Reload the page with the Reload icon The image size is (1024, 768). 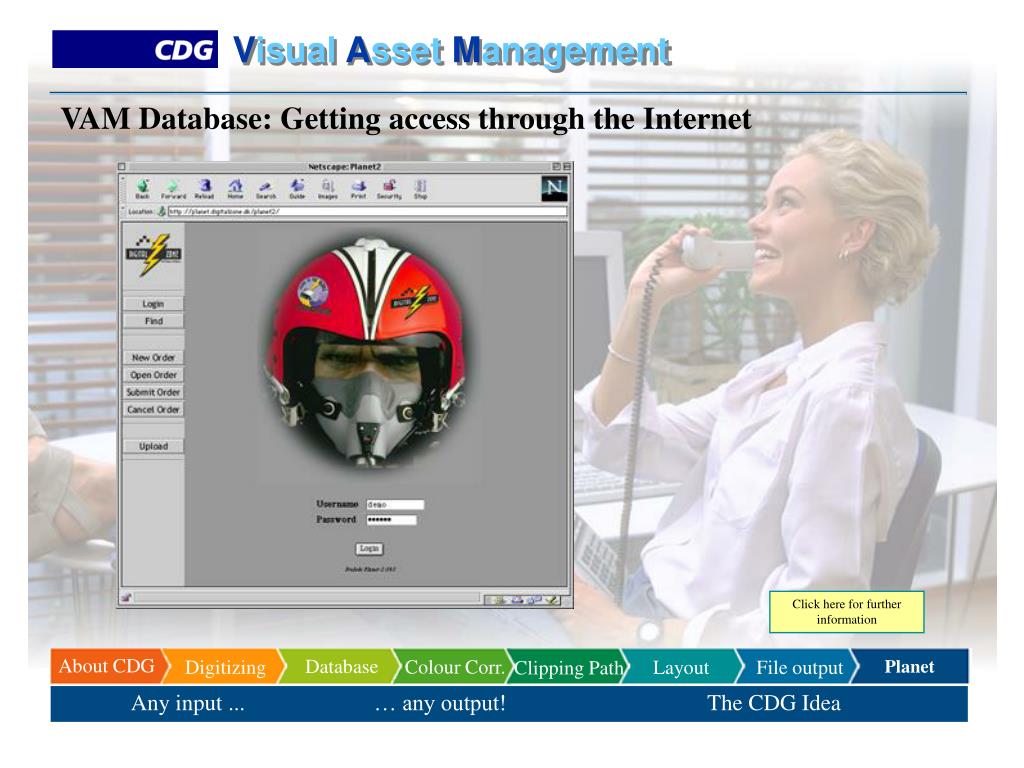tap(204, 189)
